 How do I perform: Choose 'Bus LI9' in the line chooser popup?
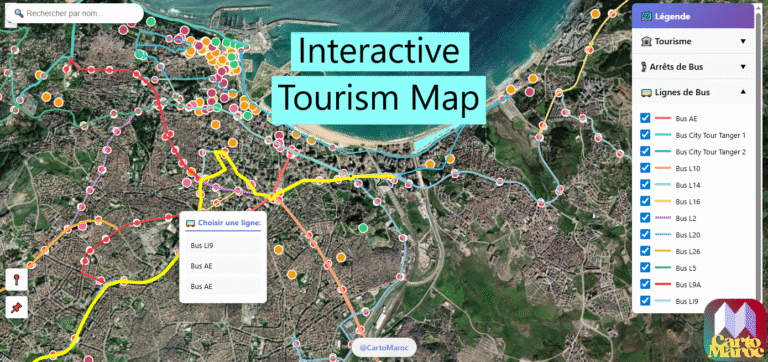point(223,246)
